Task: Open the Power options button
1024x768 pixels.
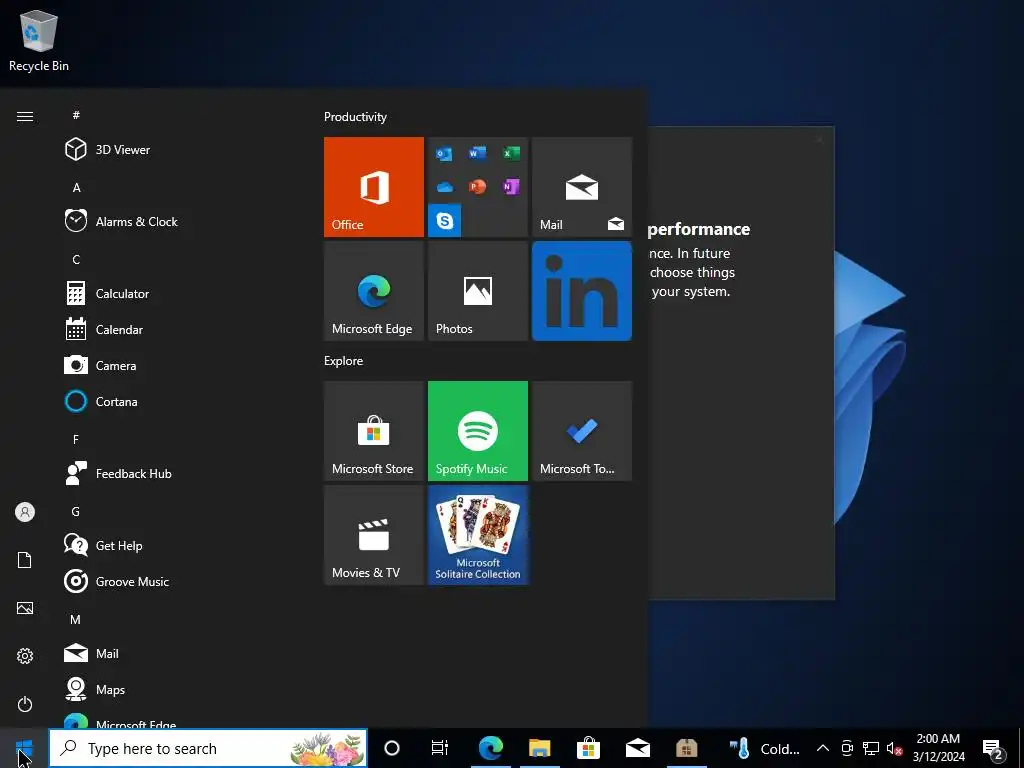Action: [x=25, y=704]
